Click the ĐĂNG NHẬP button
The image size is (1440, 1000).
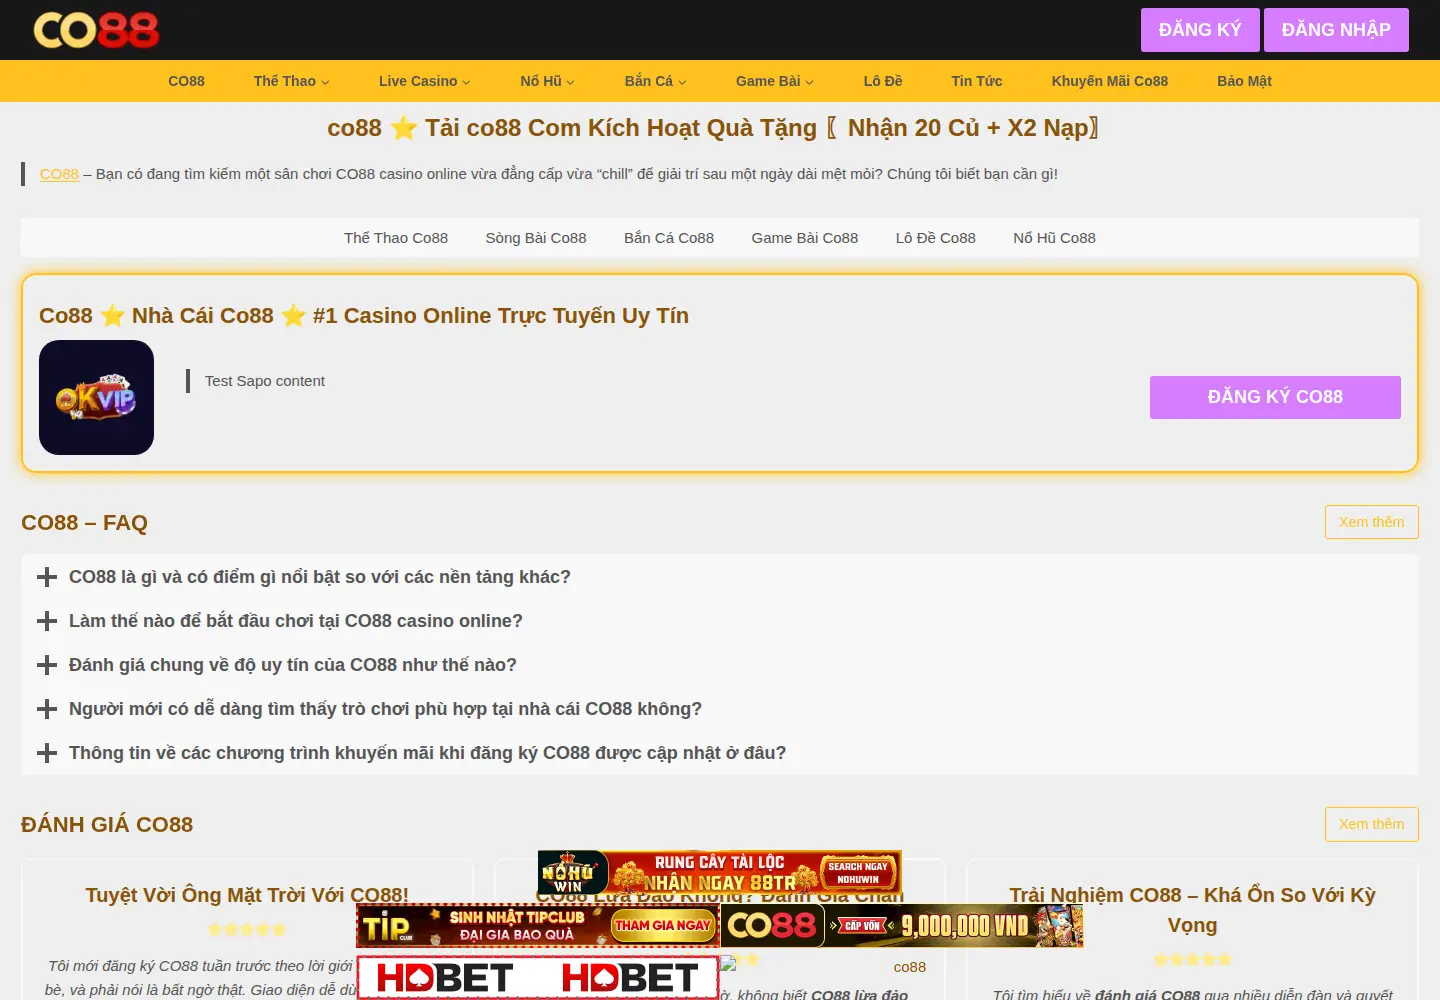(x=1336, y=30)
